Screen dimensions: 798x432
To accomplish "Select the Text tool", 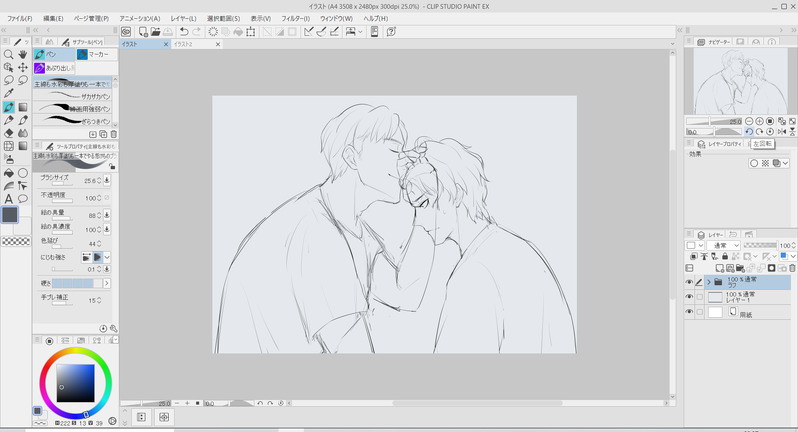I will pos(9,199).
